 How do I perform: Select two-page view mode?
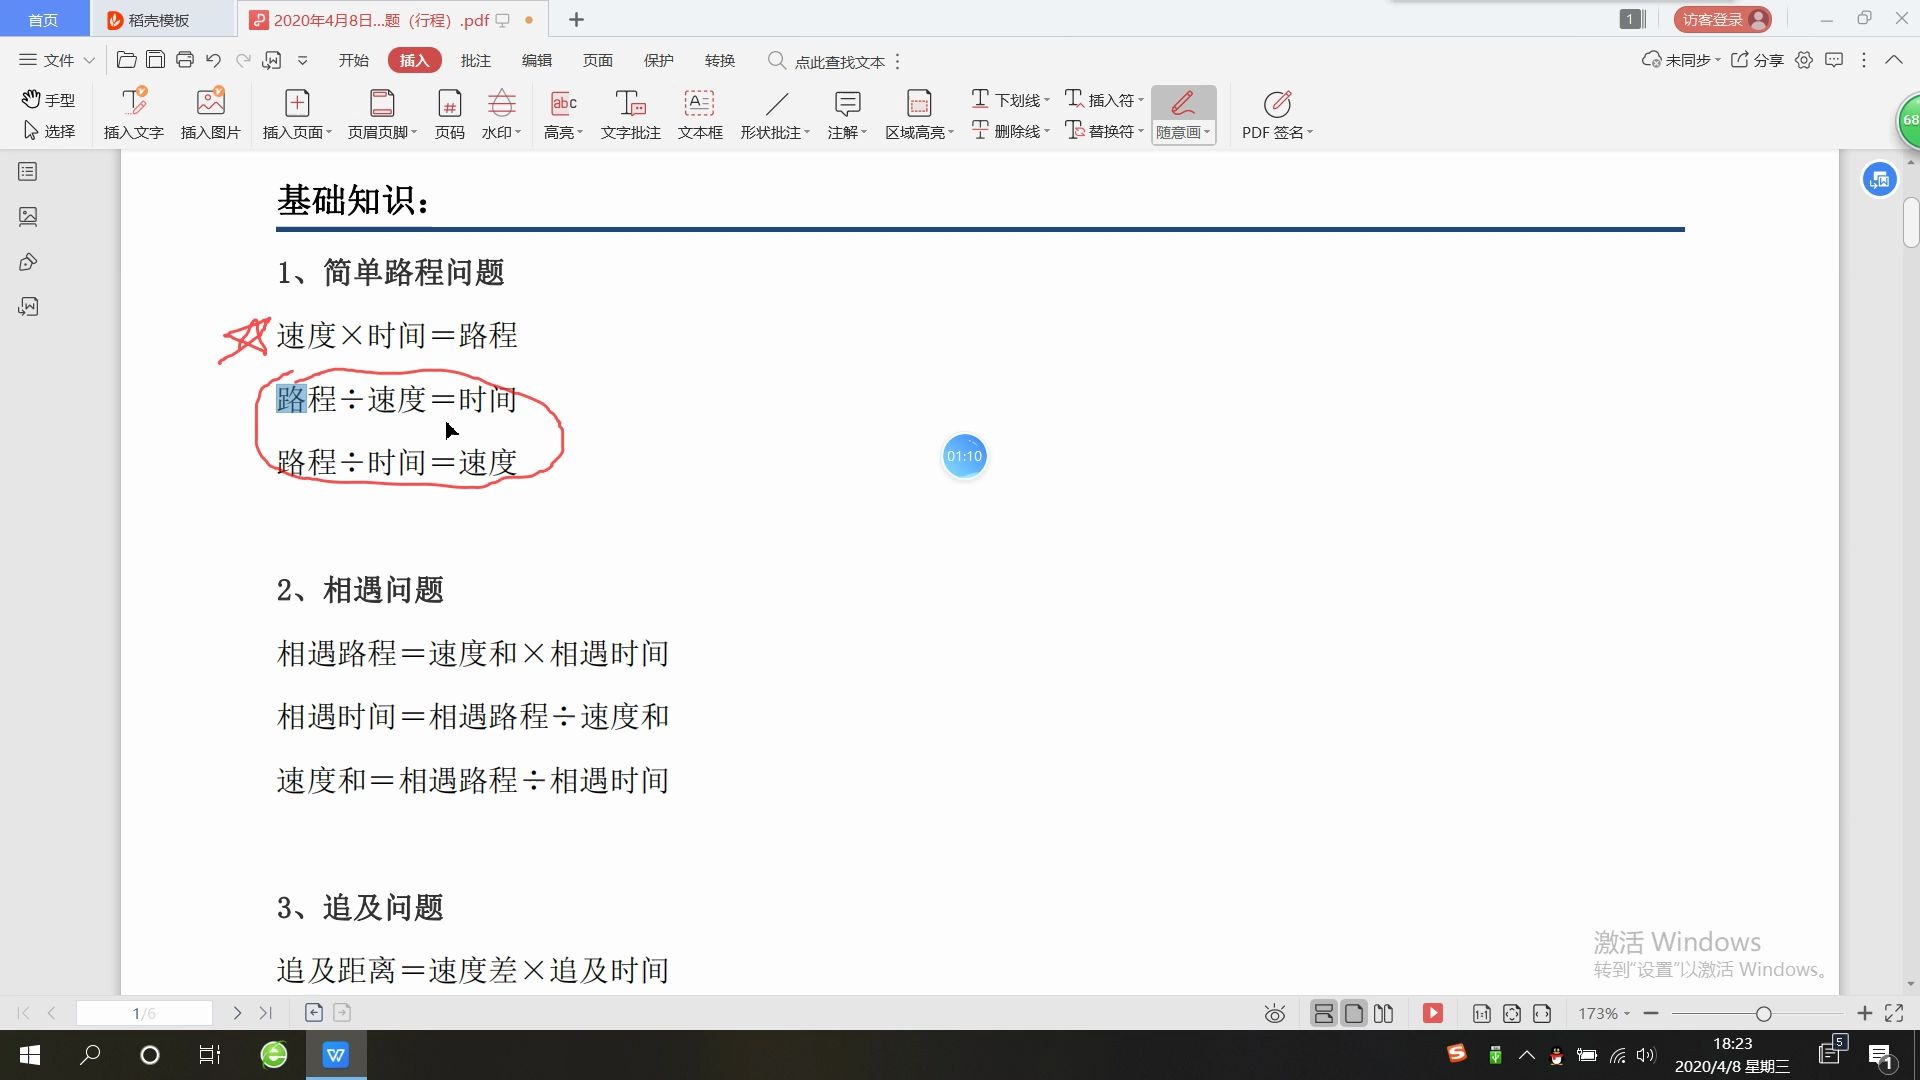tap(1383, 1014)
